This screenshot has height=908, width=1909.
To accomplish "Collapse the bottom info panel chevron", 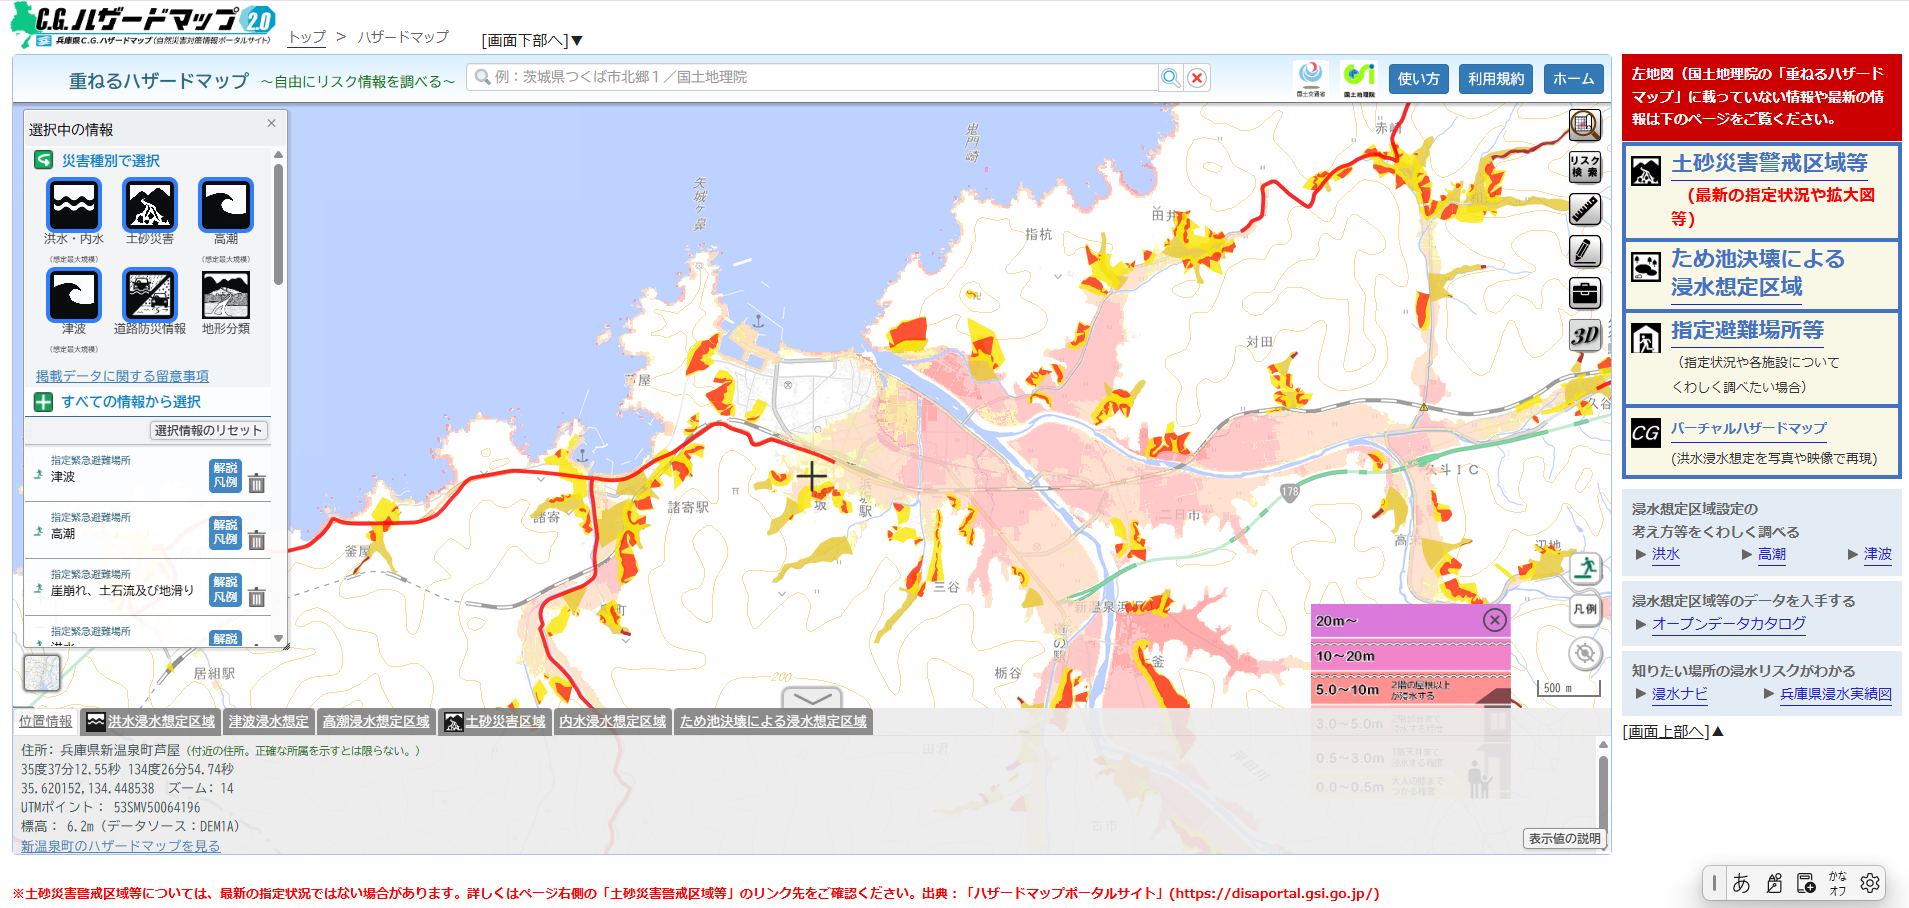I will coord(812,698).
